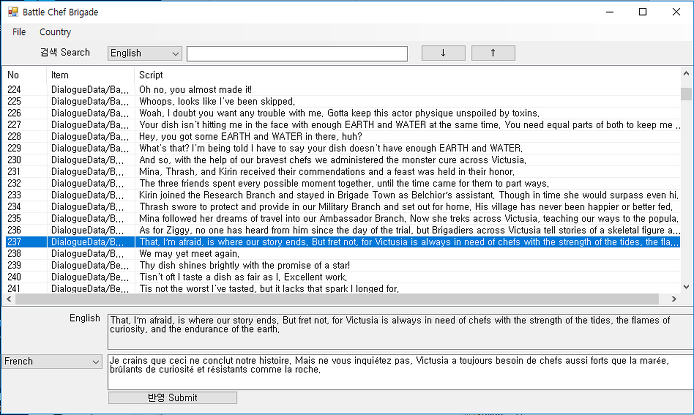Click the French translation text box
Screen dimensions: 694x415
pos(401,372)
